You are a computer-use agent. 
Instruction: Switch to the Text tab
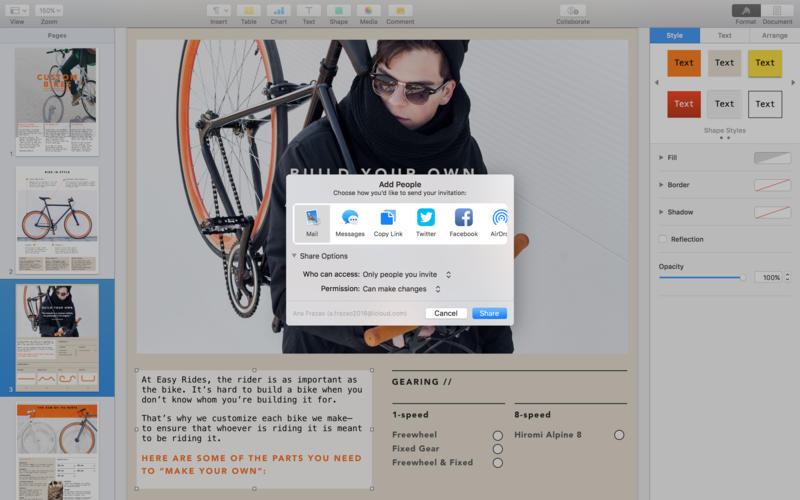(x=724, y=35)
